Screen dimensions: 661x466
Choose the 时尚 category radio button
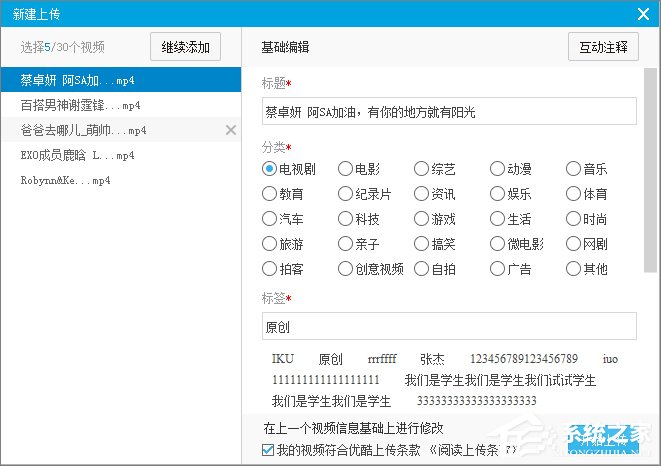click(x=573, y=219)
